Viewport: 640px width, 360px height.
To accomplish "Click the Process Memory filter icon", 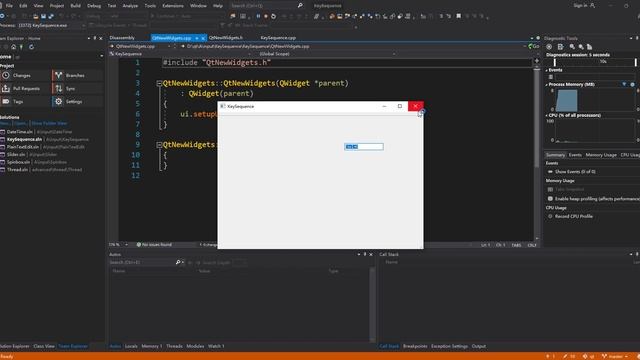I will 624,84.
